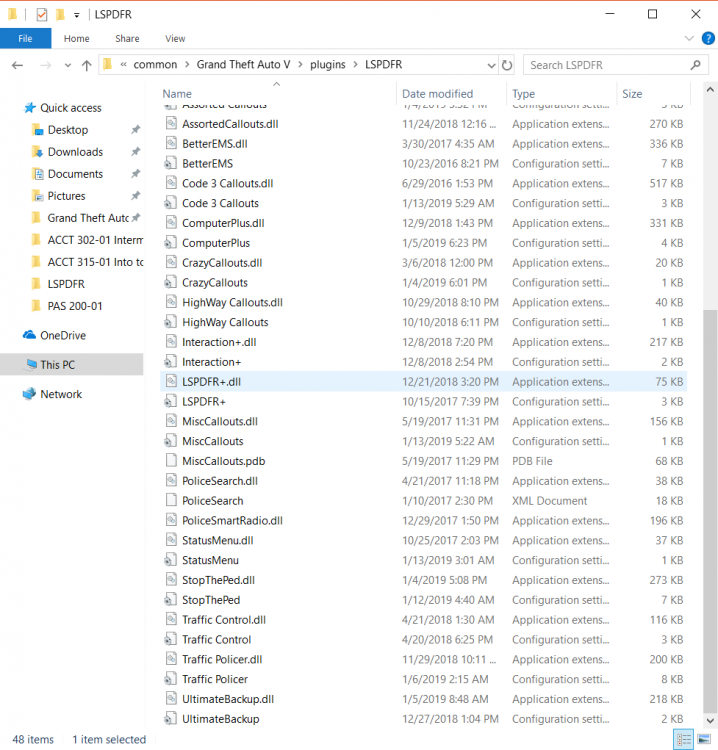Expand the chevron after 'plugins' breadcrumb
The image size is (718, 750).
pyautogui.click(x=355, y=65)
